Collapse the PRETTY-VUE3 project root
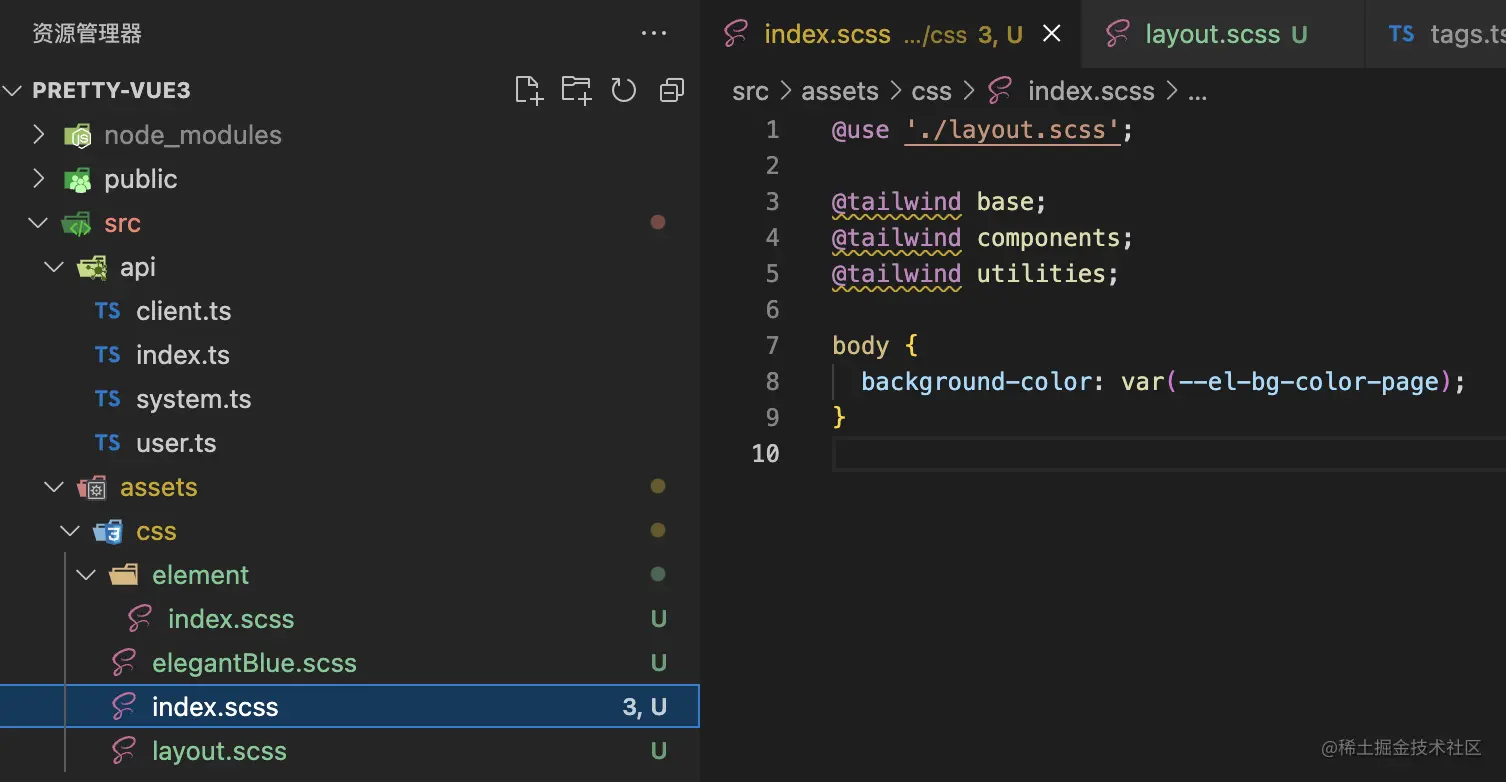Viewport: 1506px width, 782px height. tap(13, 91)
